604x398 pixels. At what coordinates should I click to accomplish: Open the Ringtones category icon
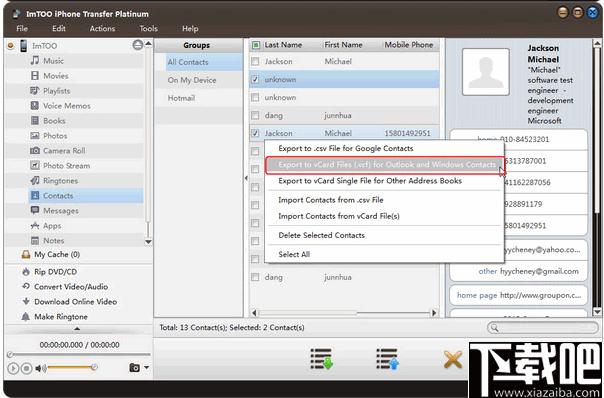coord(35,180)
